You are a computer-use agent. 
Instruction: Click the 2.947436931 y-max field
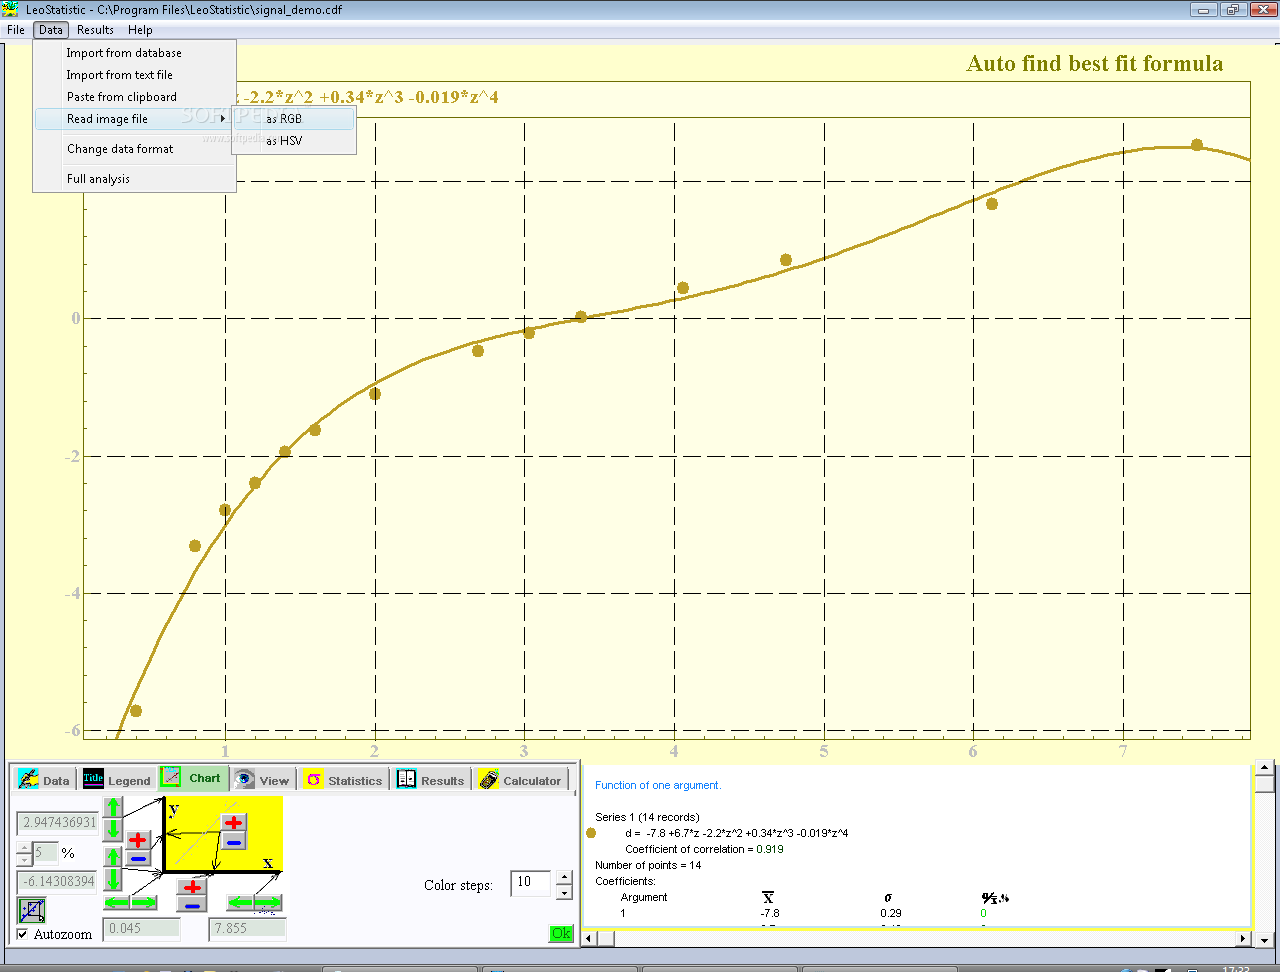(x=57, y=823)
